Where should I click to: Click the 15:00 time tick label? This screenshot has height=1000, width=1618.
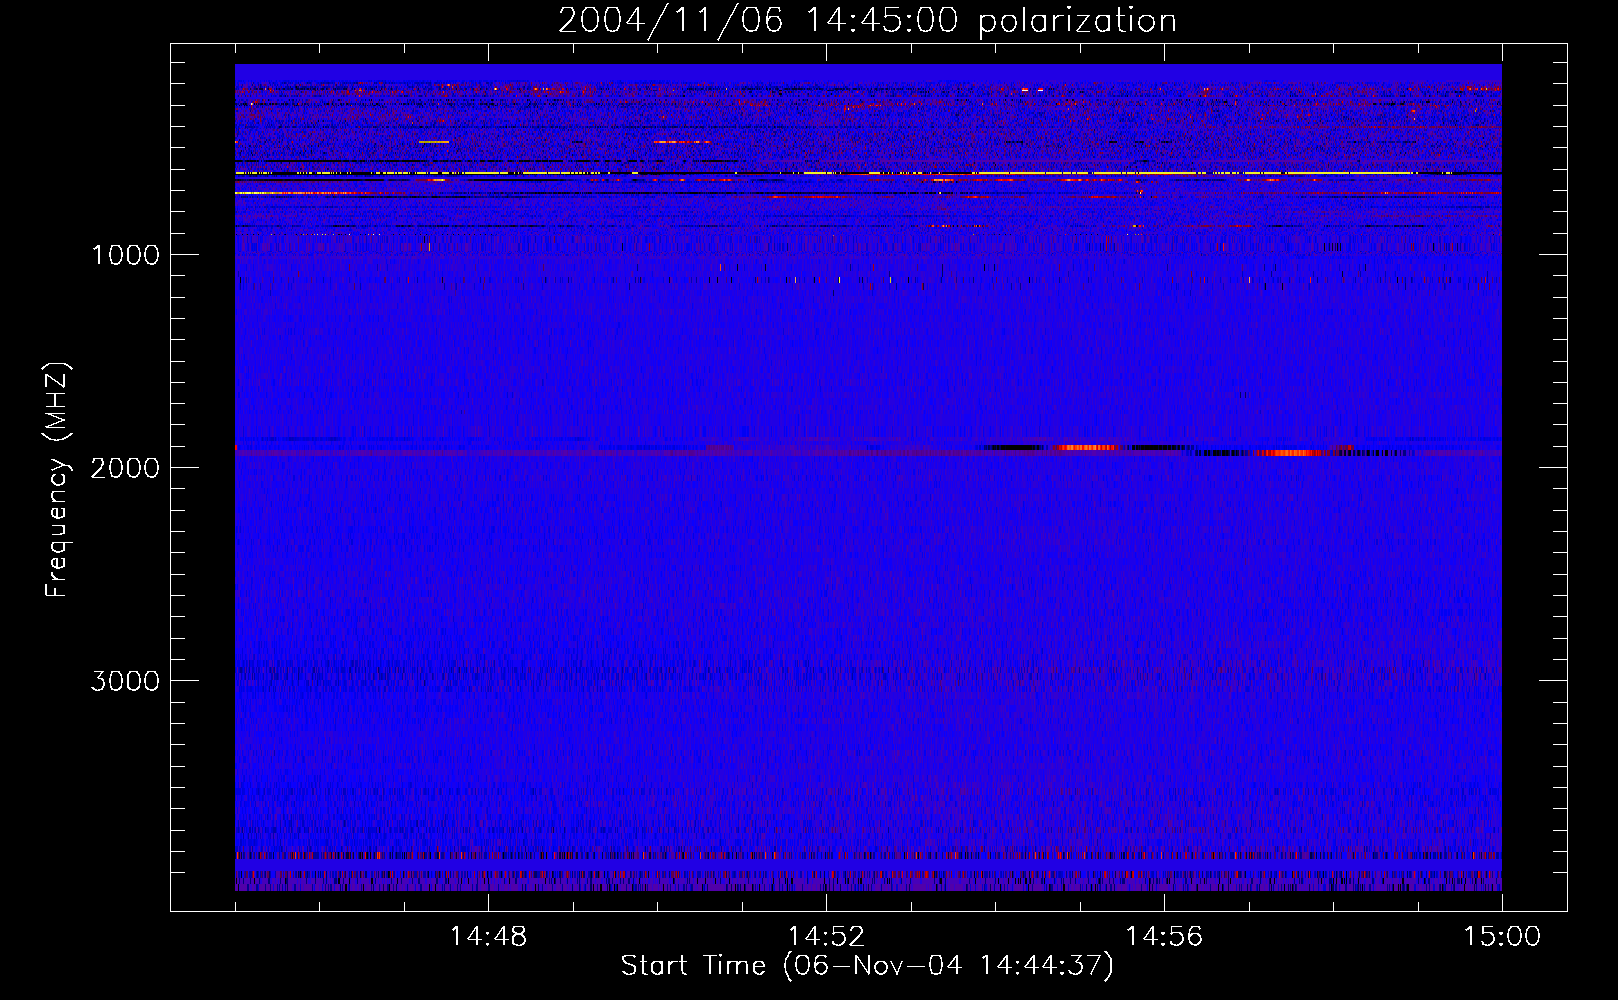coord(1502,937)
